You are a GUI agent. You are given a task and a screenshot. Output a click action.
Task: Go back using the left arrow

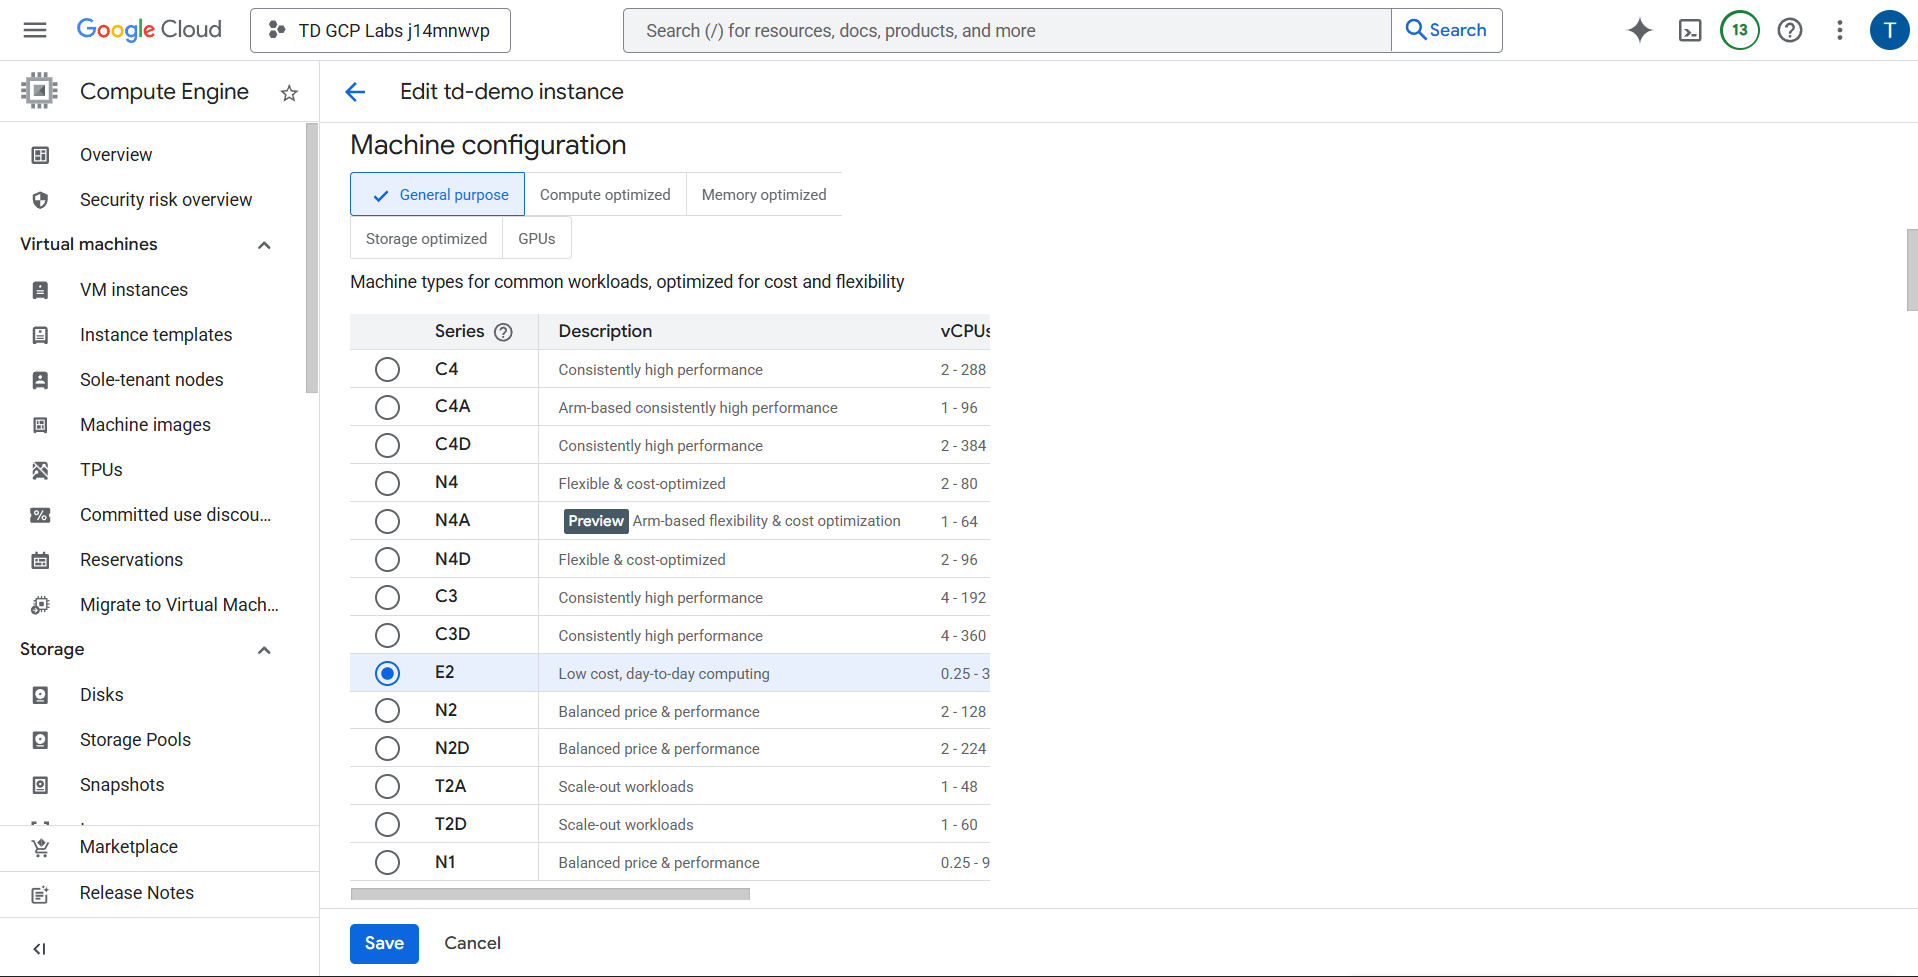pos(355,92)
